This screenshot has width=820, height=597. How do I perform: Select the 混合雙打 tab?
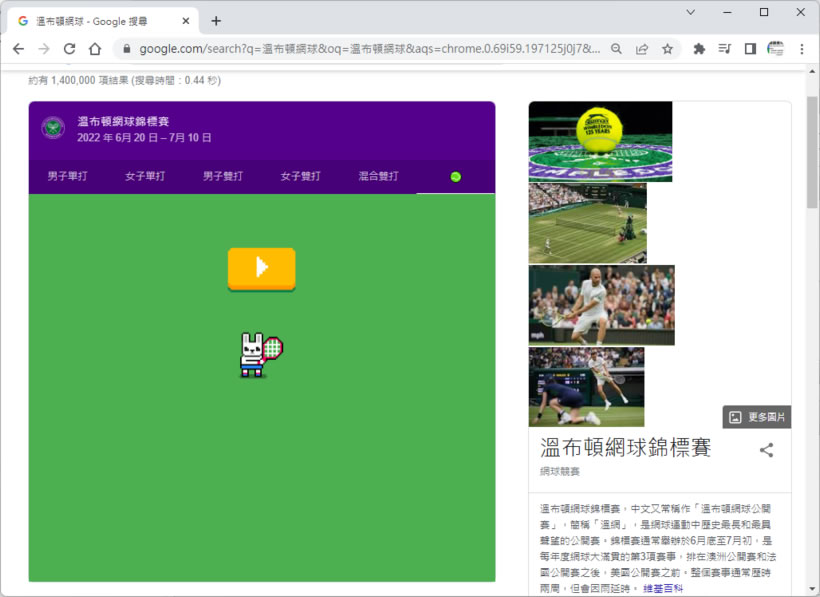point(378,176)
